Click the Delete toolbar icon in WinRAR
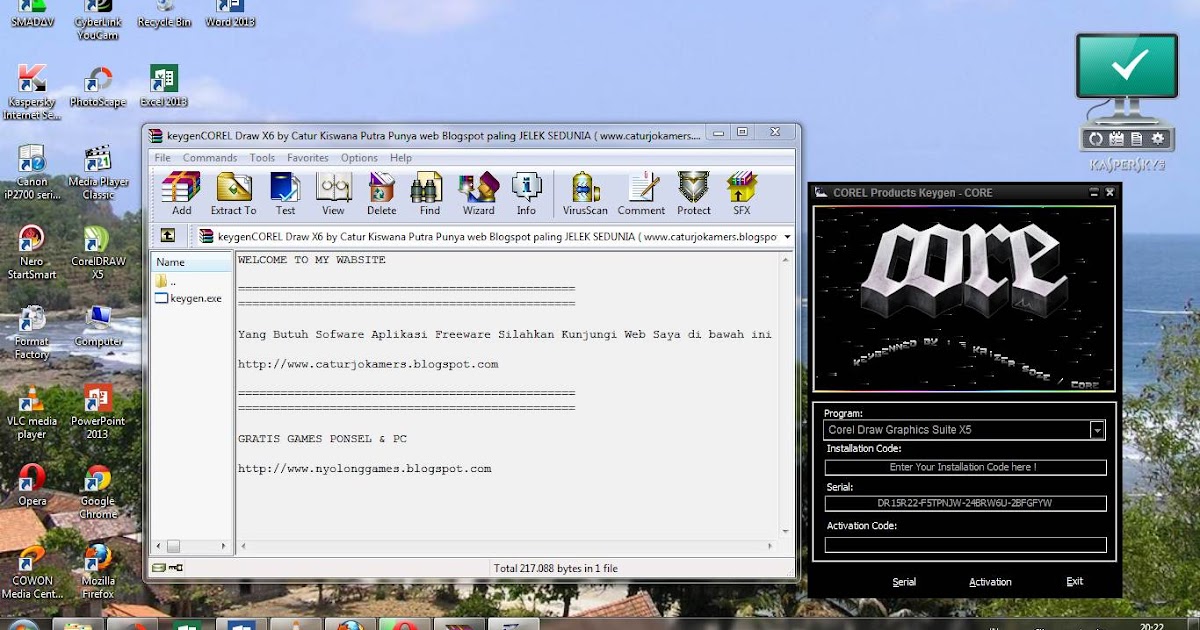This screenshot has width=1200, height=630. 381,194
